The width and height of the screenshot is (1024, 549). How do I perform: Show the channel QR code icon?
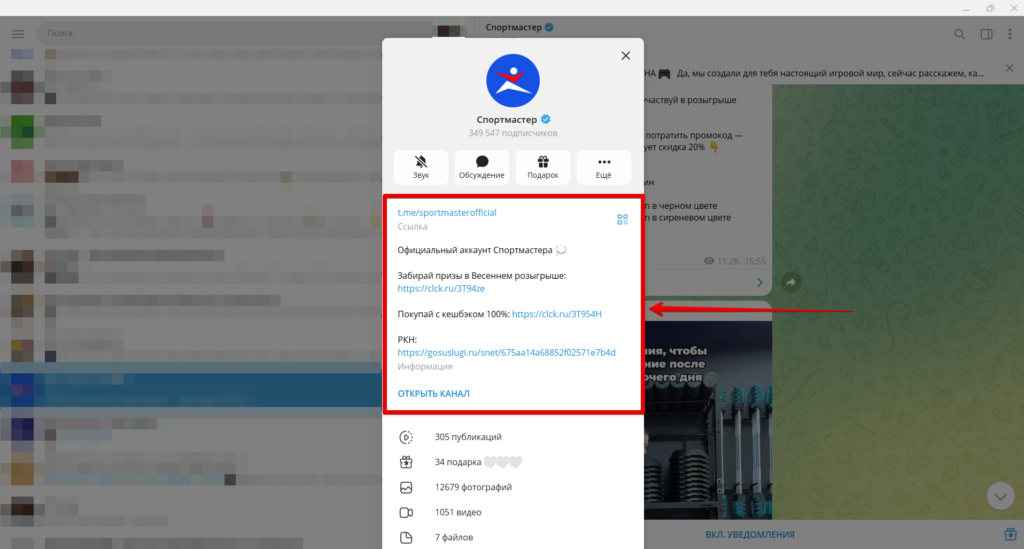(622, 219)
